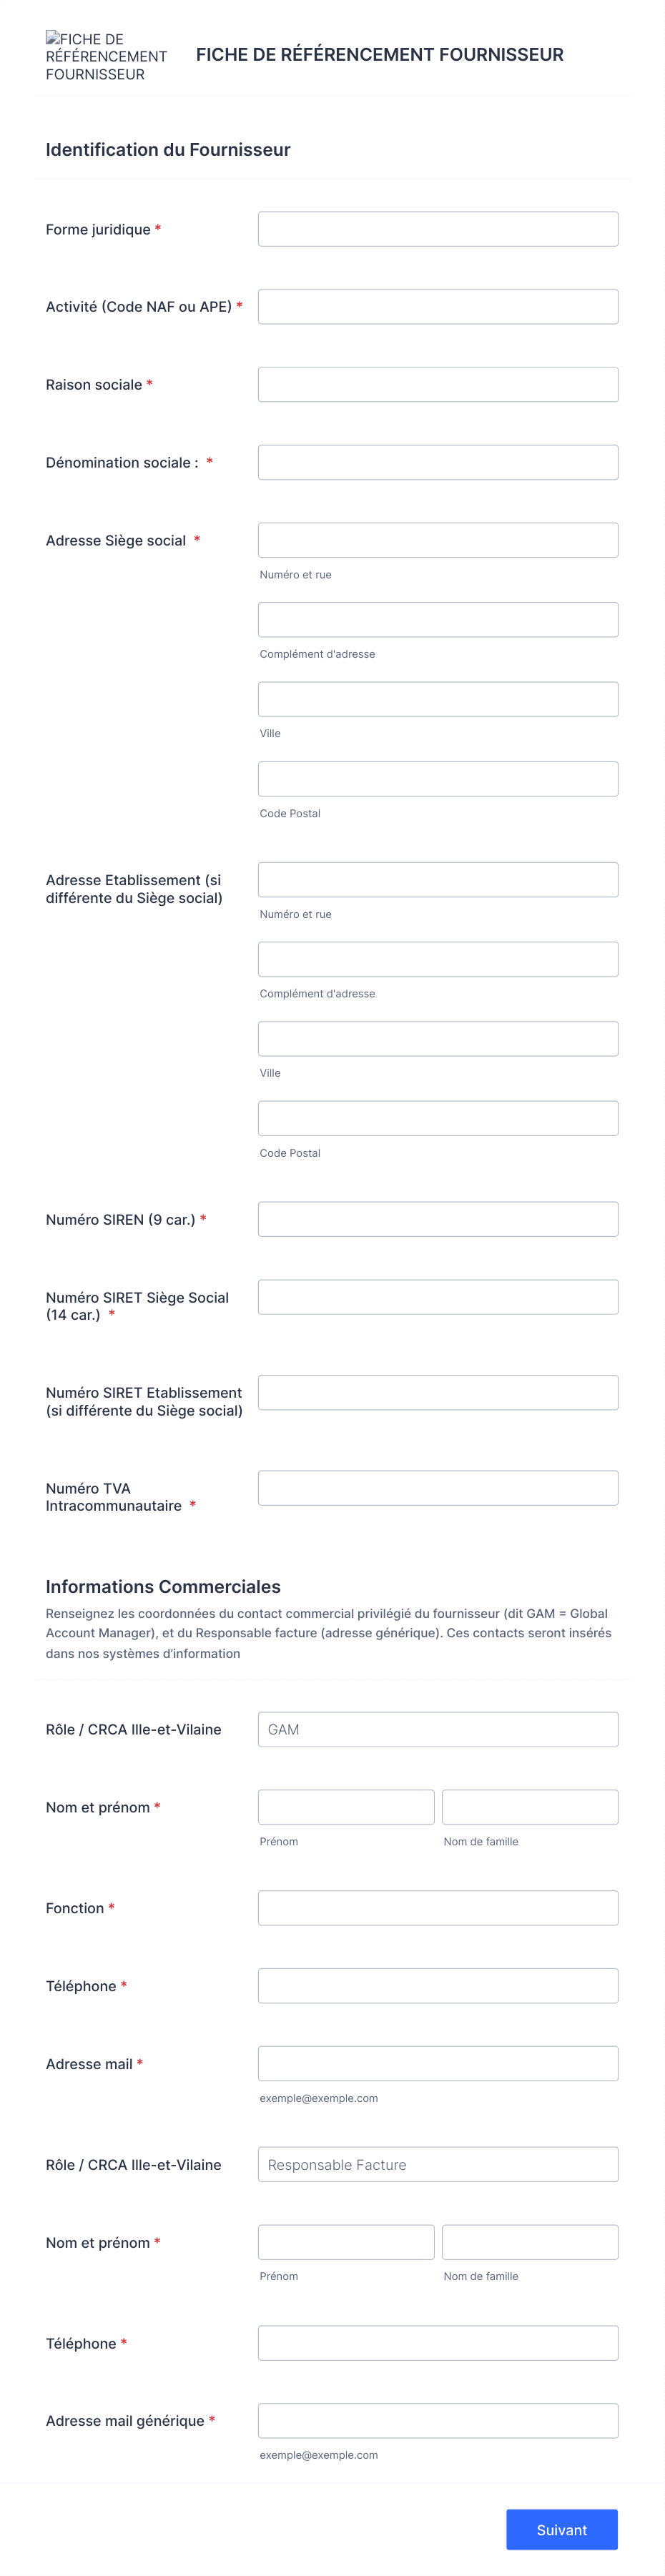Select the Activité Code NAF input
The height and width of the screenshot is (2576, 665).
(437, 306)
